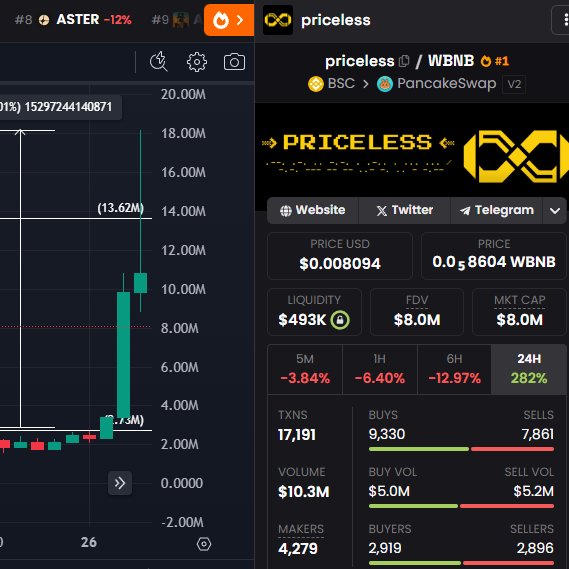569x569 pixels.
Task: Open the project Website link
Action: click(313, 210)
